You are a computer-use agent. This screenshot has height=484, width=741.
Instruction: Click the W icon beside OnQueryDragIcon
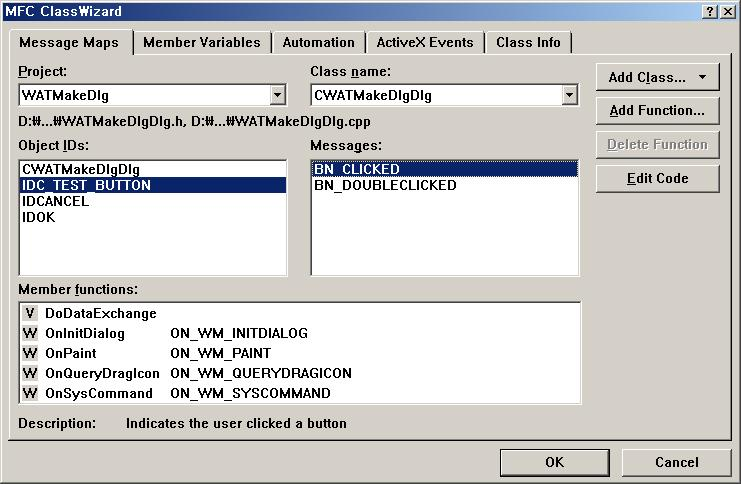click(30, 373)
